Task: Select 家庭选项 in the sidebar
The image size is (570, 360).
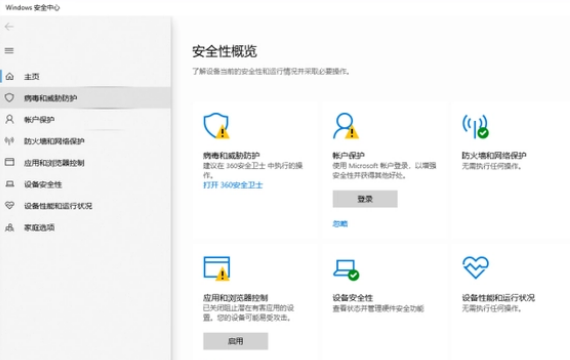Action: 86,228
